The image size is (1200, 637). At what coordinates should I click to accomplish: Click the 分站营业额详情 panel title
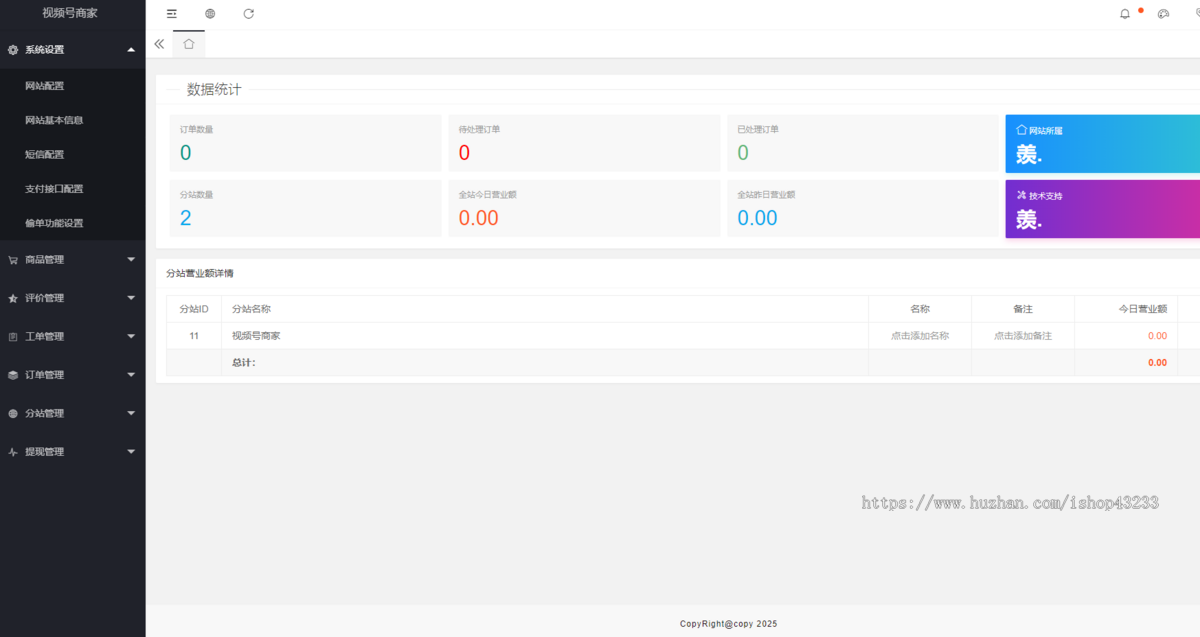[200, 273]
